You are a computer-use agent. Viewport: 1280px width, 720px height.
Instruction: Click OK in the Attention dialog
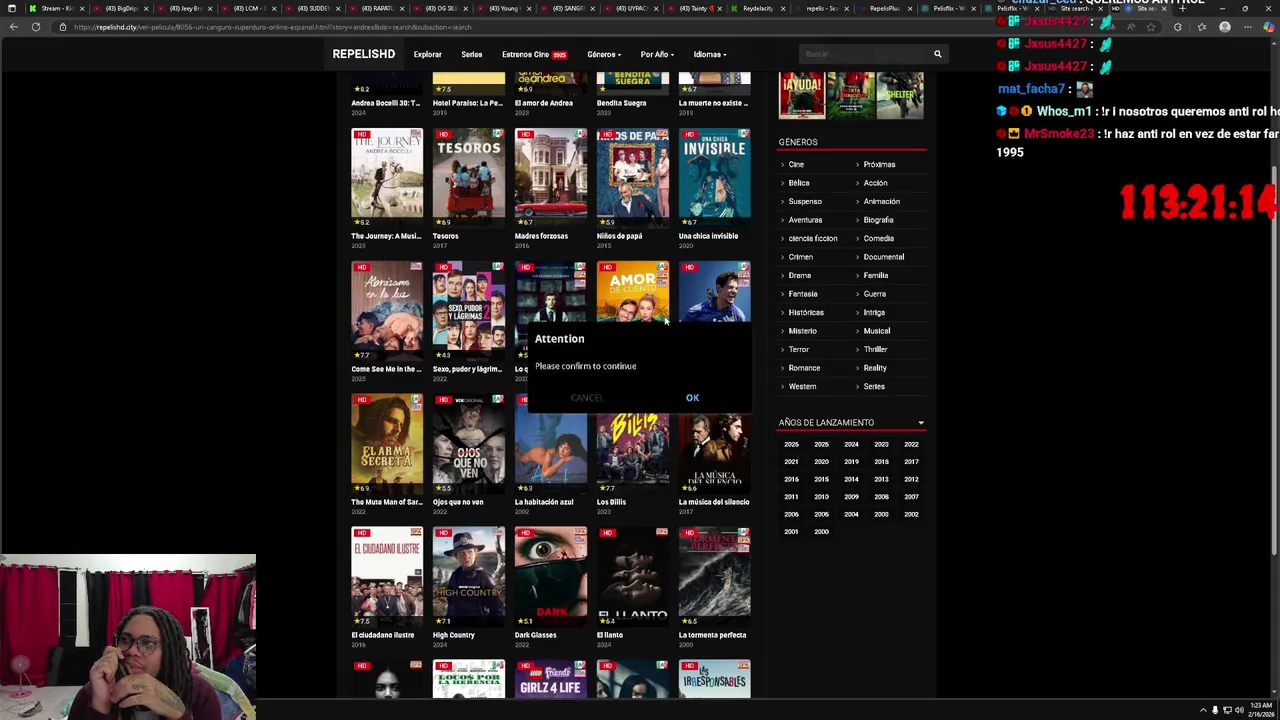(692, 398)
